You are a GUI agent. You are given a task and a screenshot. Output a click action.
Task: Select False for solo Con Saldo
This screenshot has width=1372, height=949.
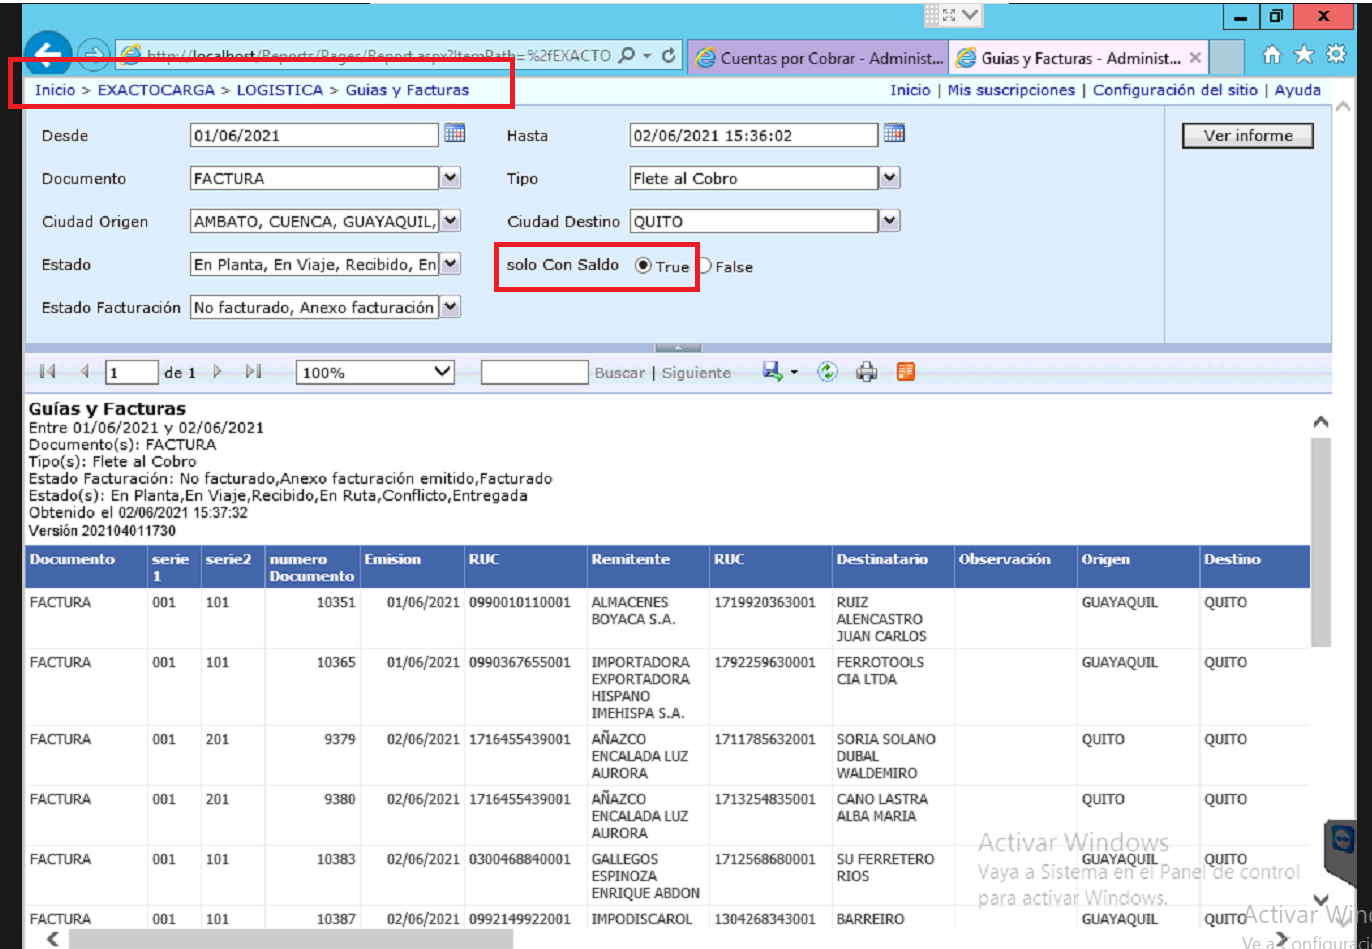(x=704, y=266)
